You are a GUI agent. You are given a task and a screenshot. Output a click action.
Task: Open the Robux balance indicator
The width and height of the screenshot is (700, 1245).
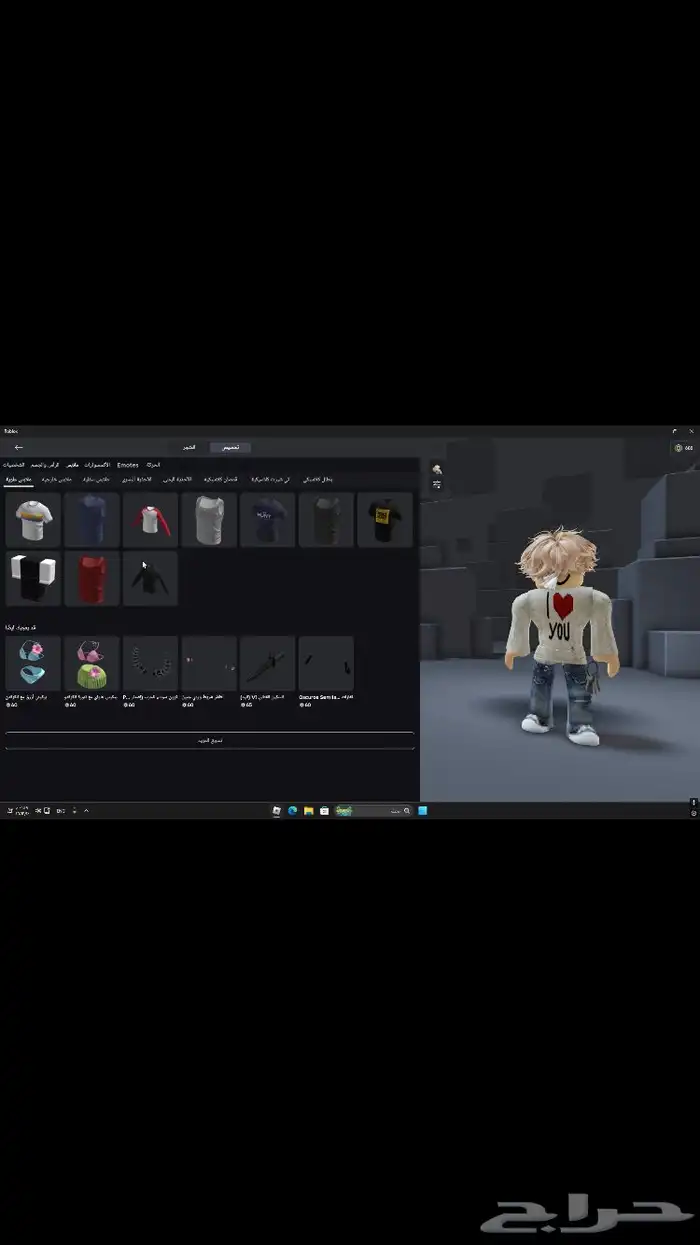684,448
